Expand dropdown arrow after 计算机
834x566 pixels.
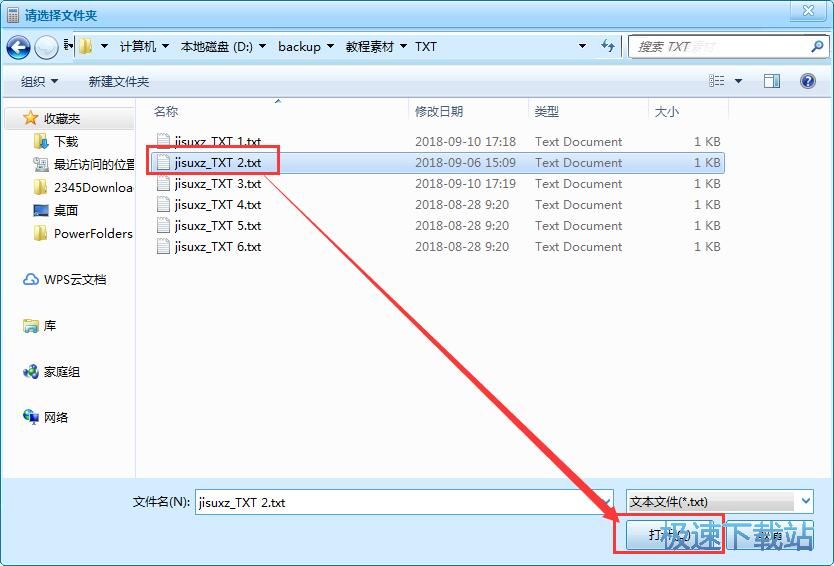coord(165,46)
